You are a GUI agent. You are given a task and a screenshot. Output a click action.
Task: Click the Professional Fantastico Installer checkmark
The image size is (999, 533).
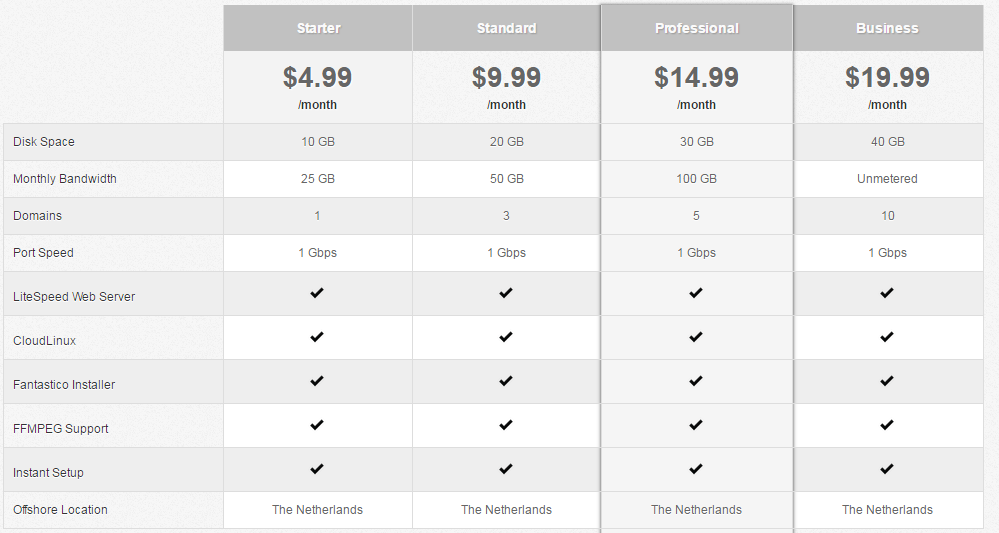(x=696, y=381)
